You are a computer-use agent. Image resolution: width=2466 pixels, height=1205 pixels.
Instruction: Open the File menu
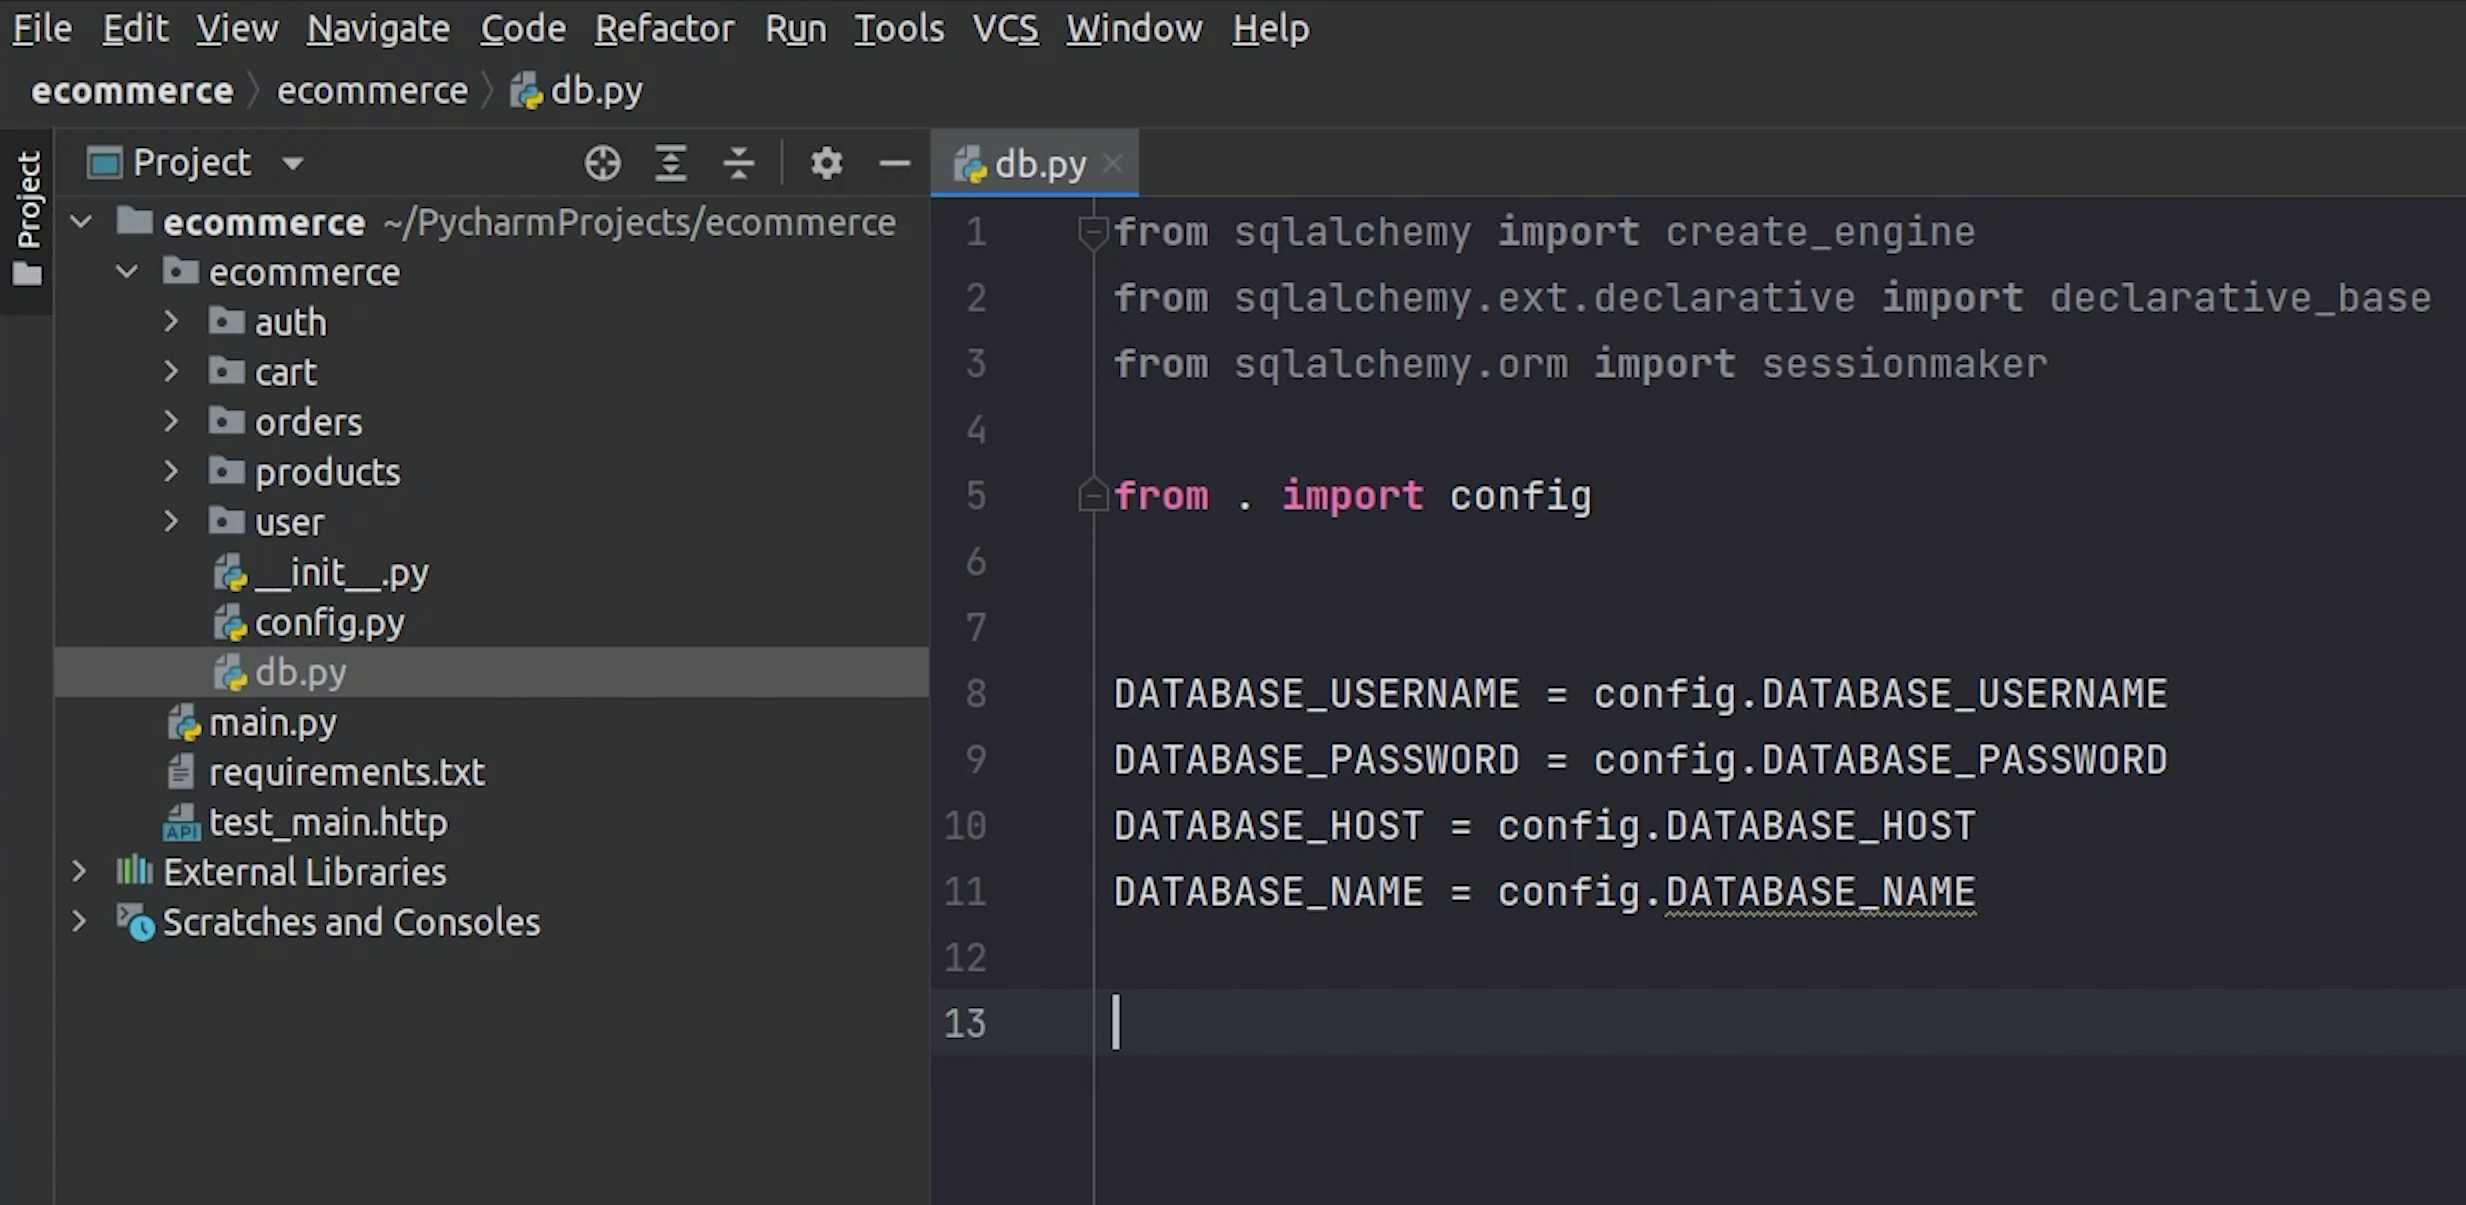41,28
